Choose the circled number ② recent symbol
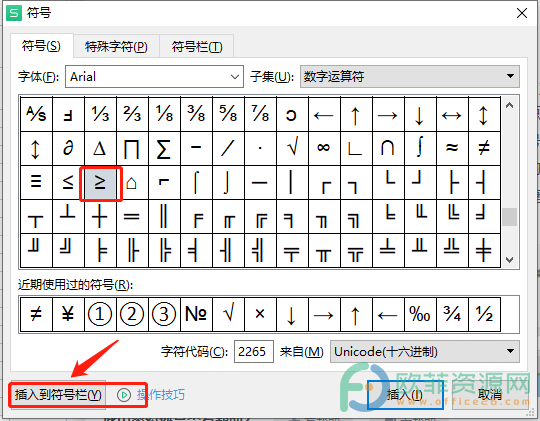Image resolution: width=540 pixels, height=421 pixels. 132,314
